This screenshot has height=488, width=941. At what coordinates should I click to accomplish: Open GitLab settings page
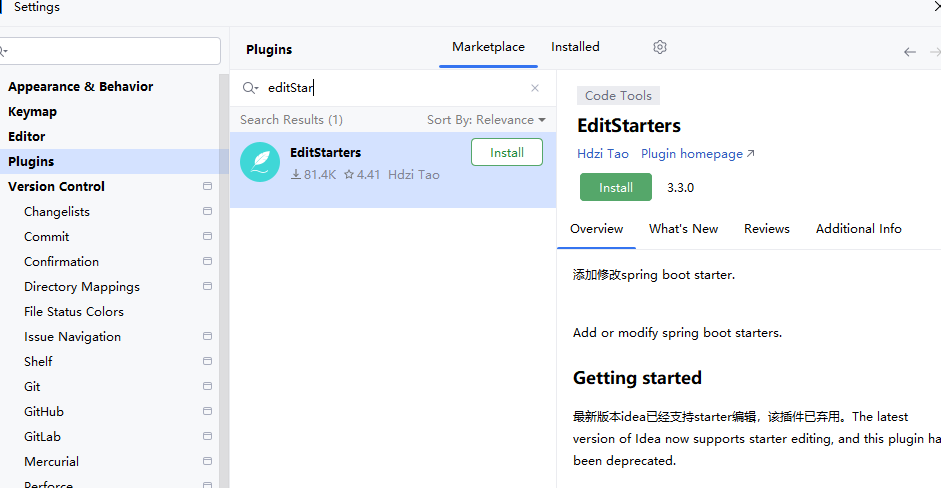click(x=43, y=436)
